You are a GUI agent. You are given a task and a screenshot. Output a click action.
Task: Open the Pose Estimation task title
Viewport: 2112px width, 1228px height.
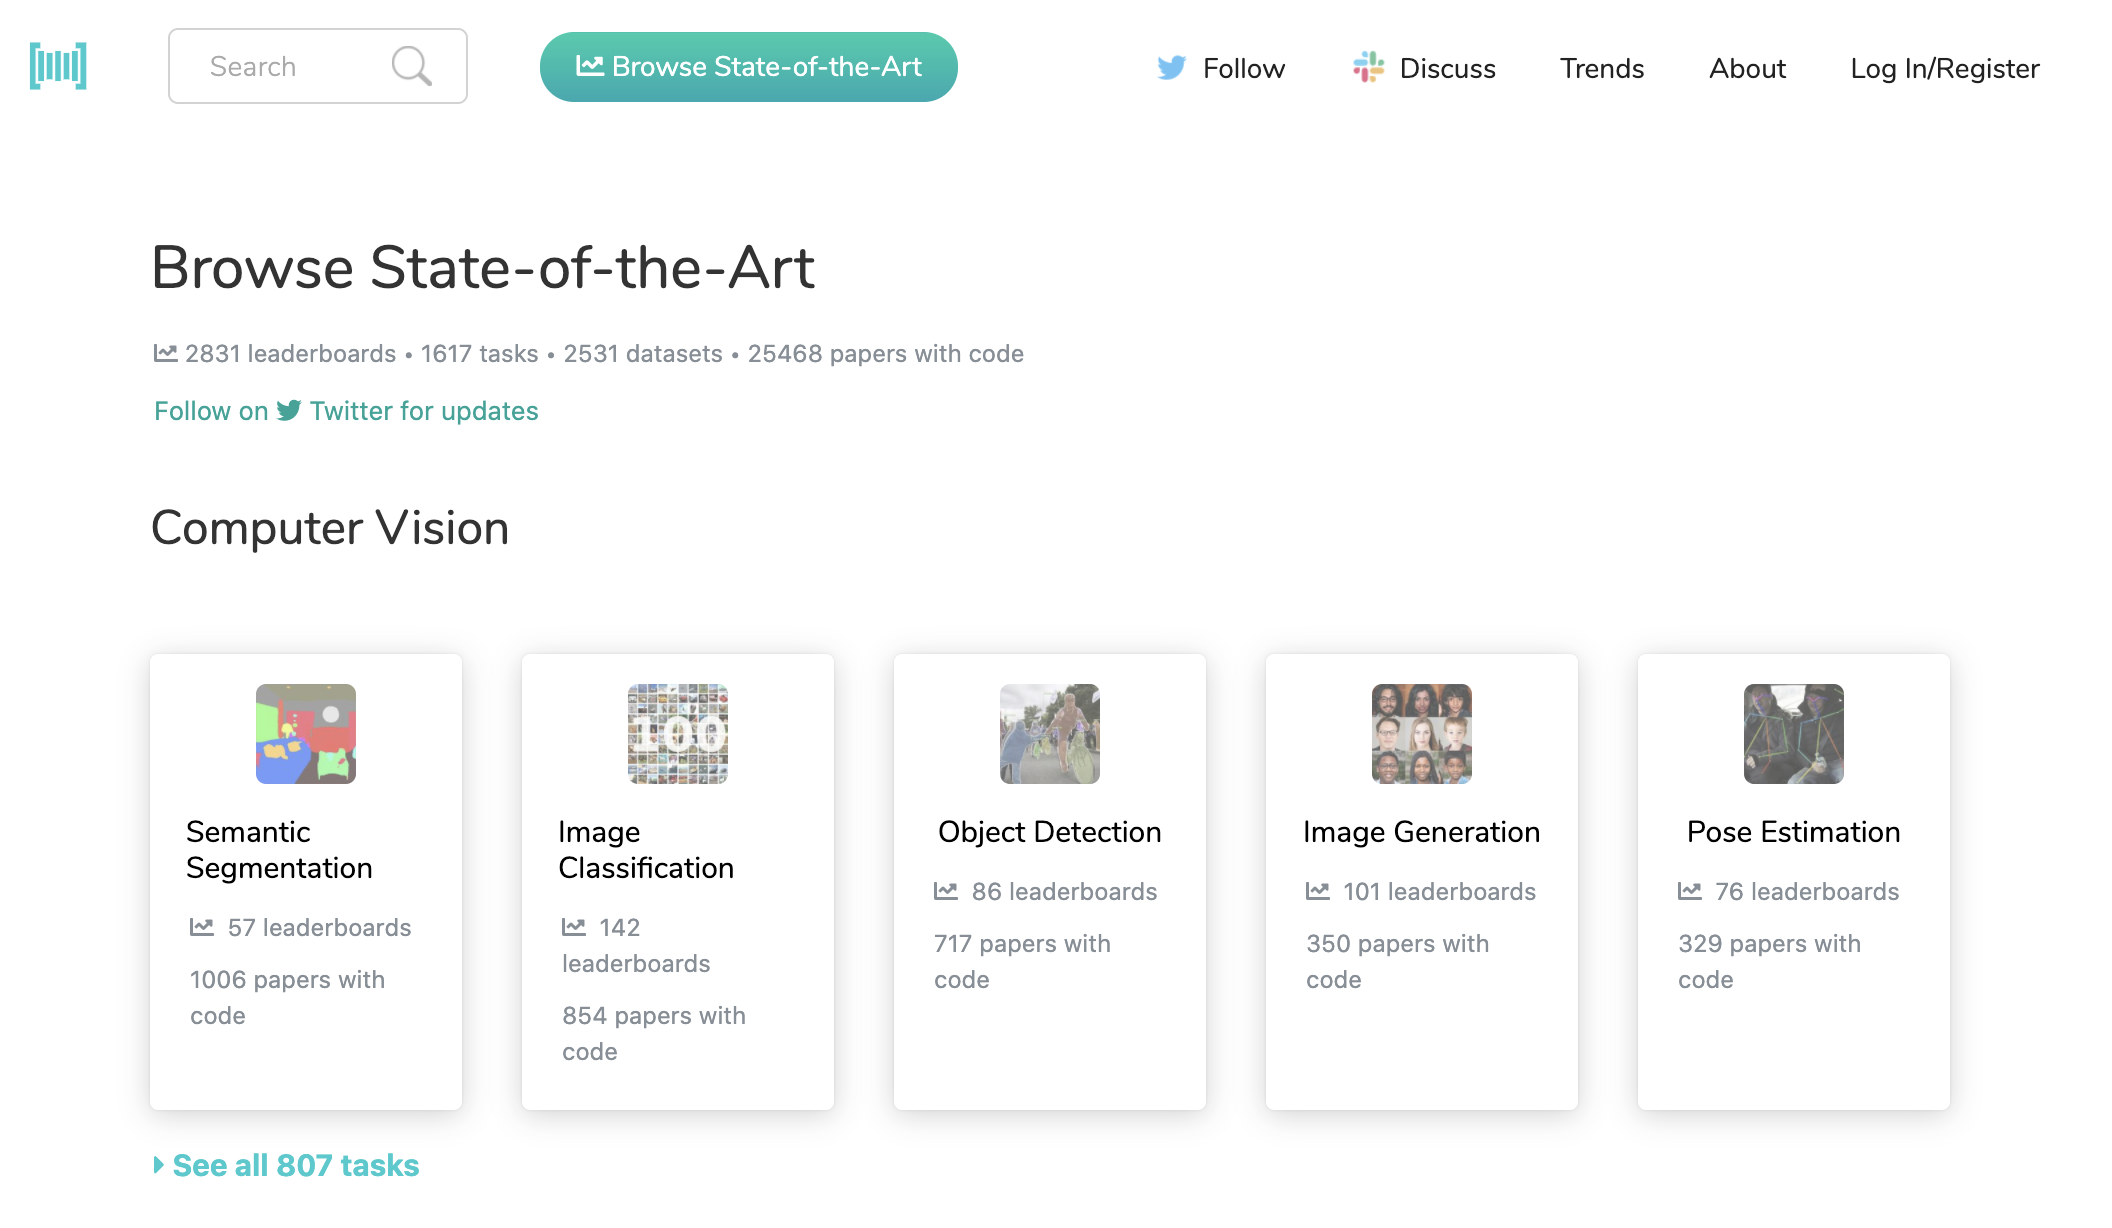[1793, 832]
